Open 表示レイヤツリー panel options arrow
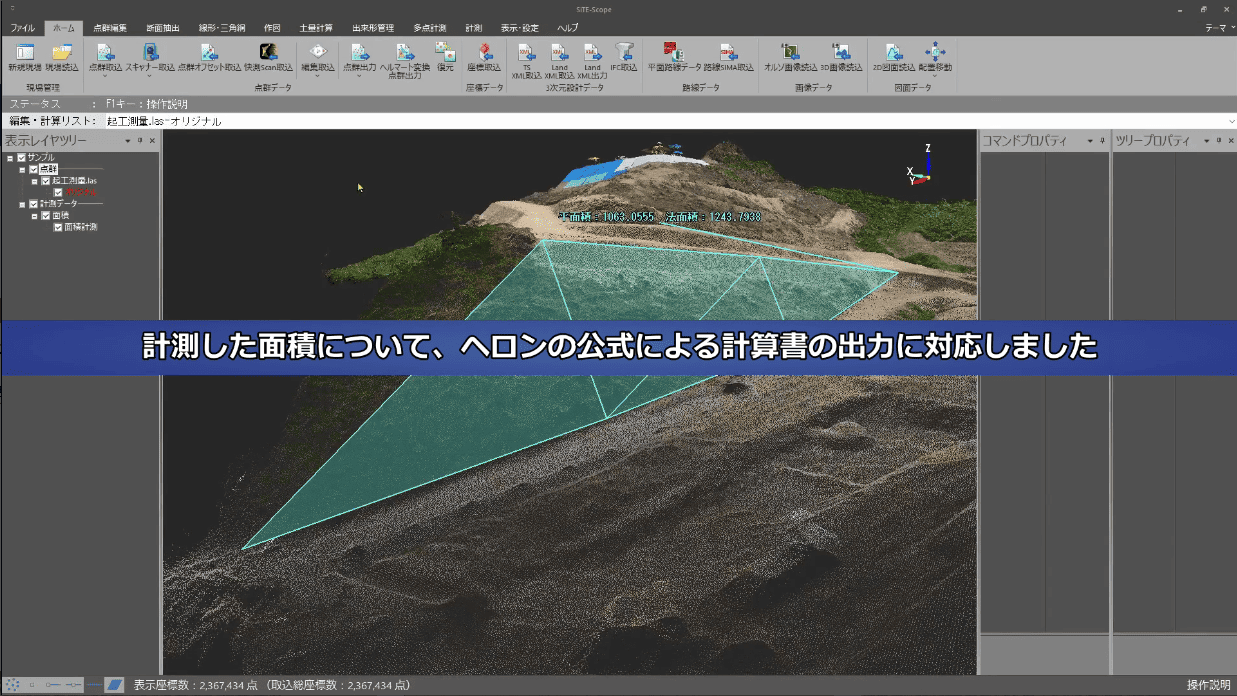The height and width of the screenshot is (696, 1237). pyautogui.click(x=128, y=141)
